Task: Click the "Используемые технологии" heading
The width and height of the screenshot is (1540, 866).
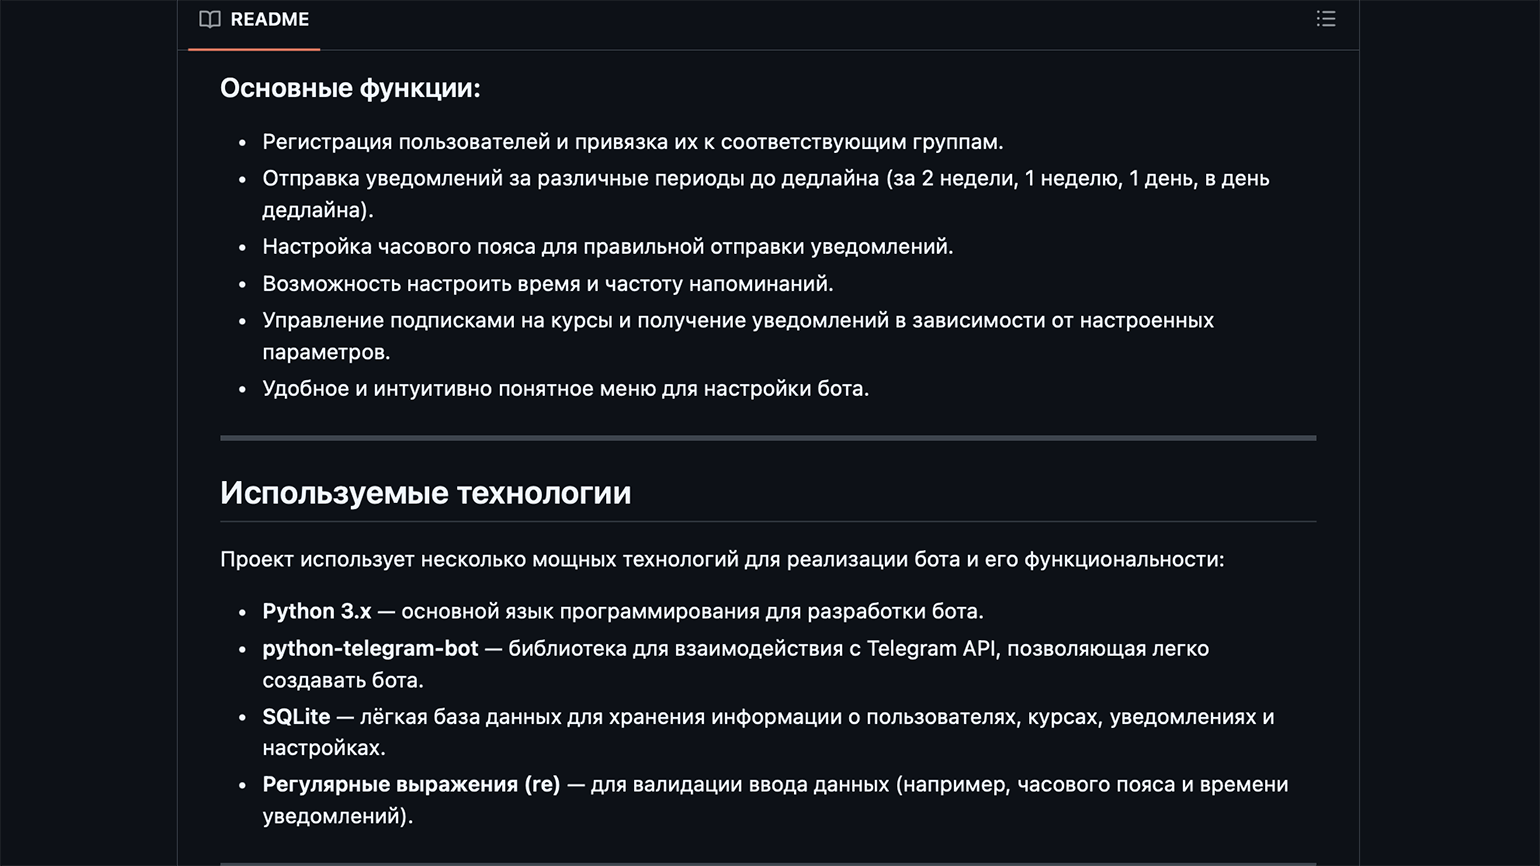Action: [425, 493]
